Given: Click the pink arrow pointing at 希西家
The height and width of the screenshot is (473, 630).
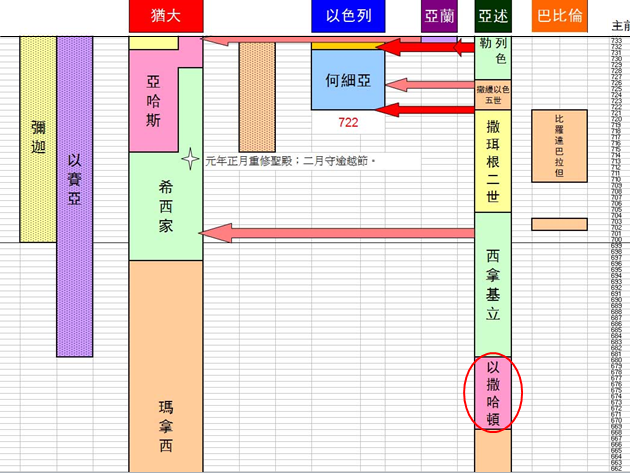Looking at the screenshot, I should click(337, 233).
